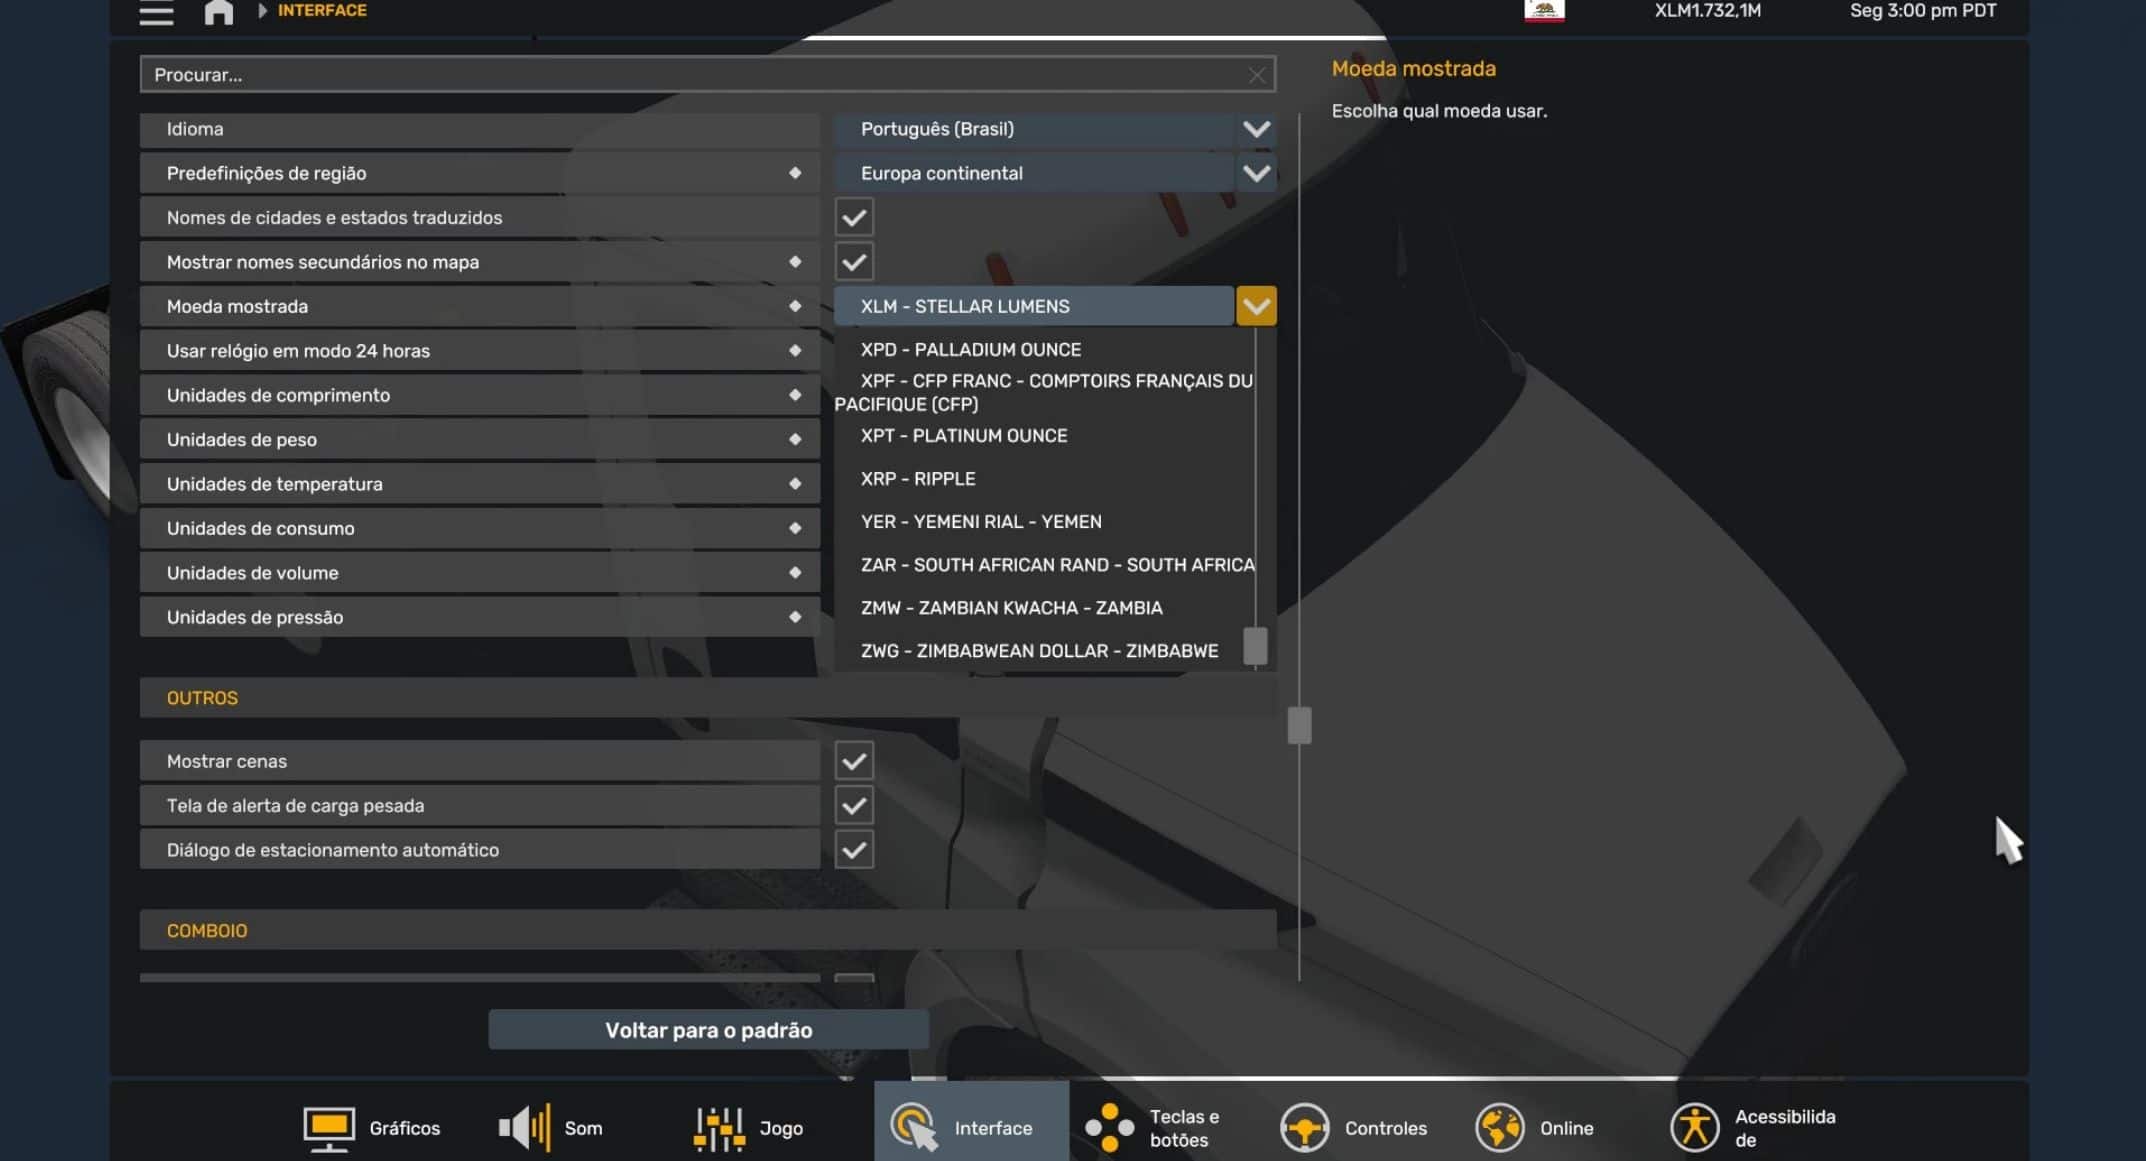Click the Som speaker icon
Viewport: 2146px width, 1161px height.
[x=524, y=1128]
